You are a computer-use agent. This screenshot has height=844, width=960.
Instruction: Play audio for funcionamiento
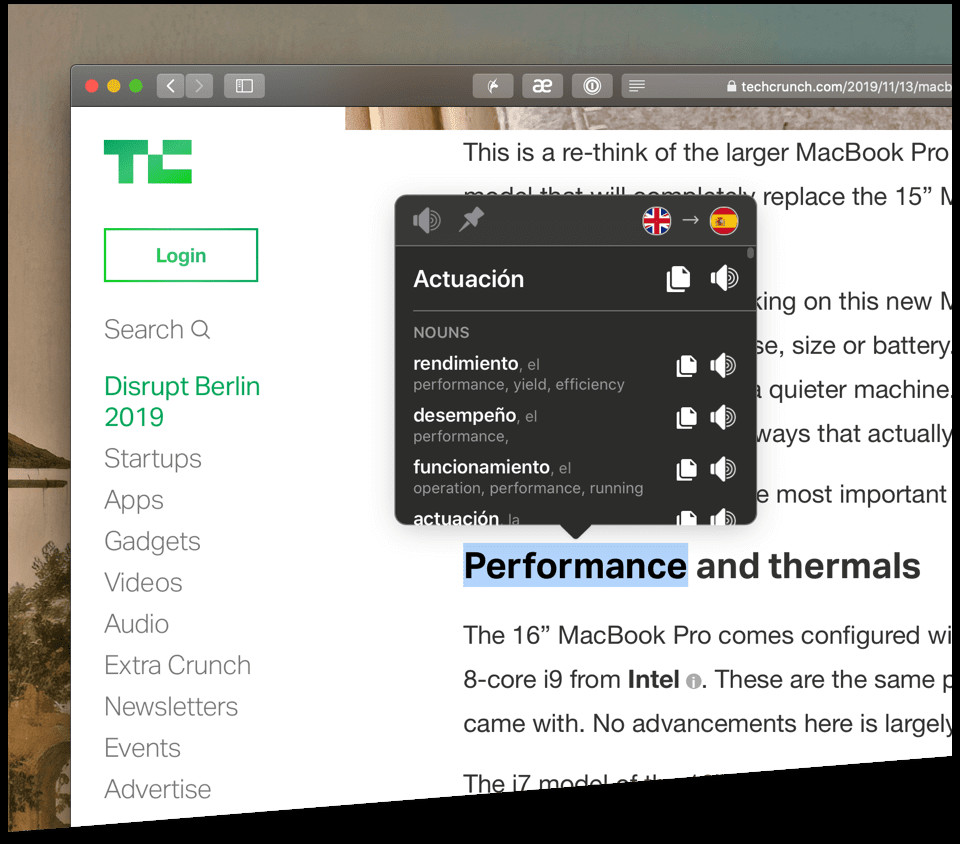point(723,469)
